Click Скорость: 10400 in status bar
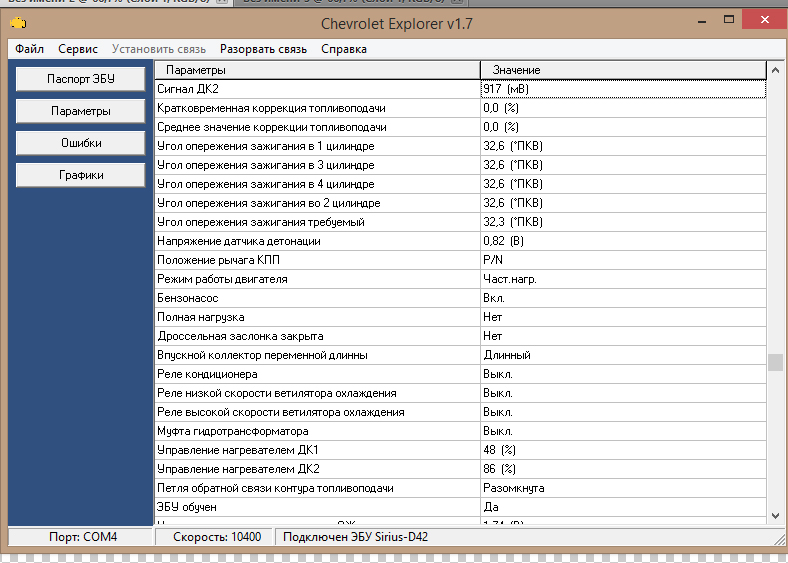Image resolution: width=788 pixels, height=563 pixels. pyautogui.click(x=217, y=537)
